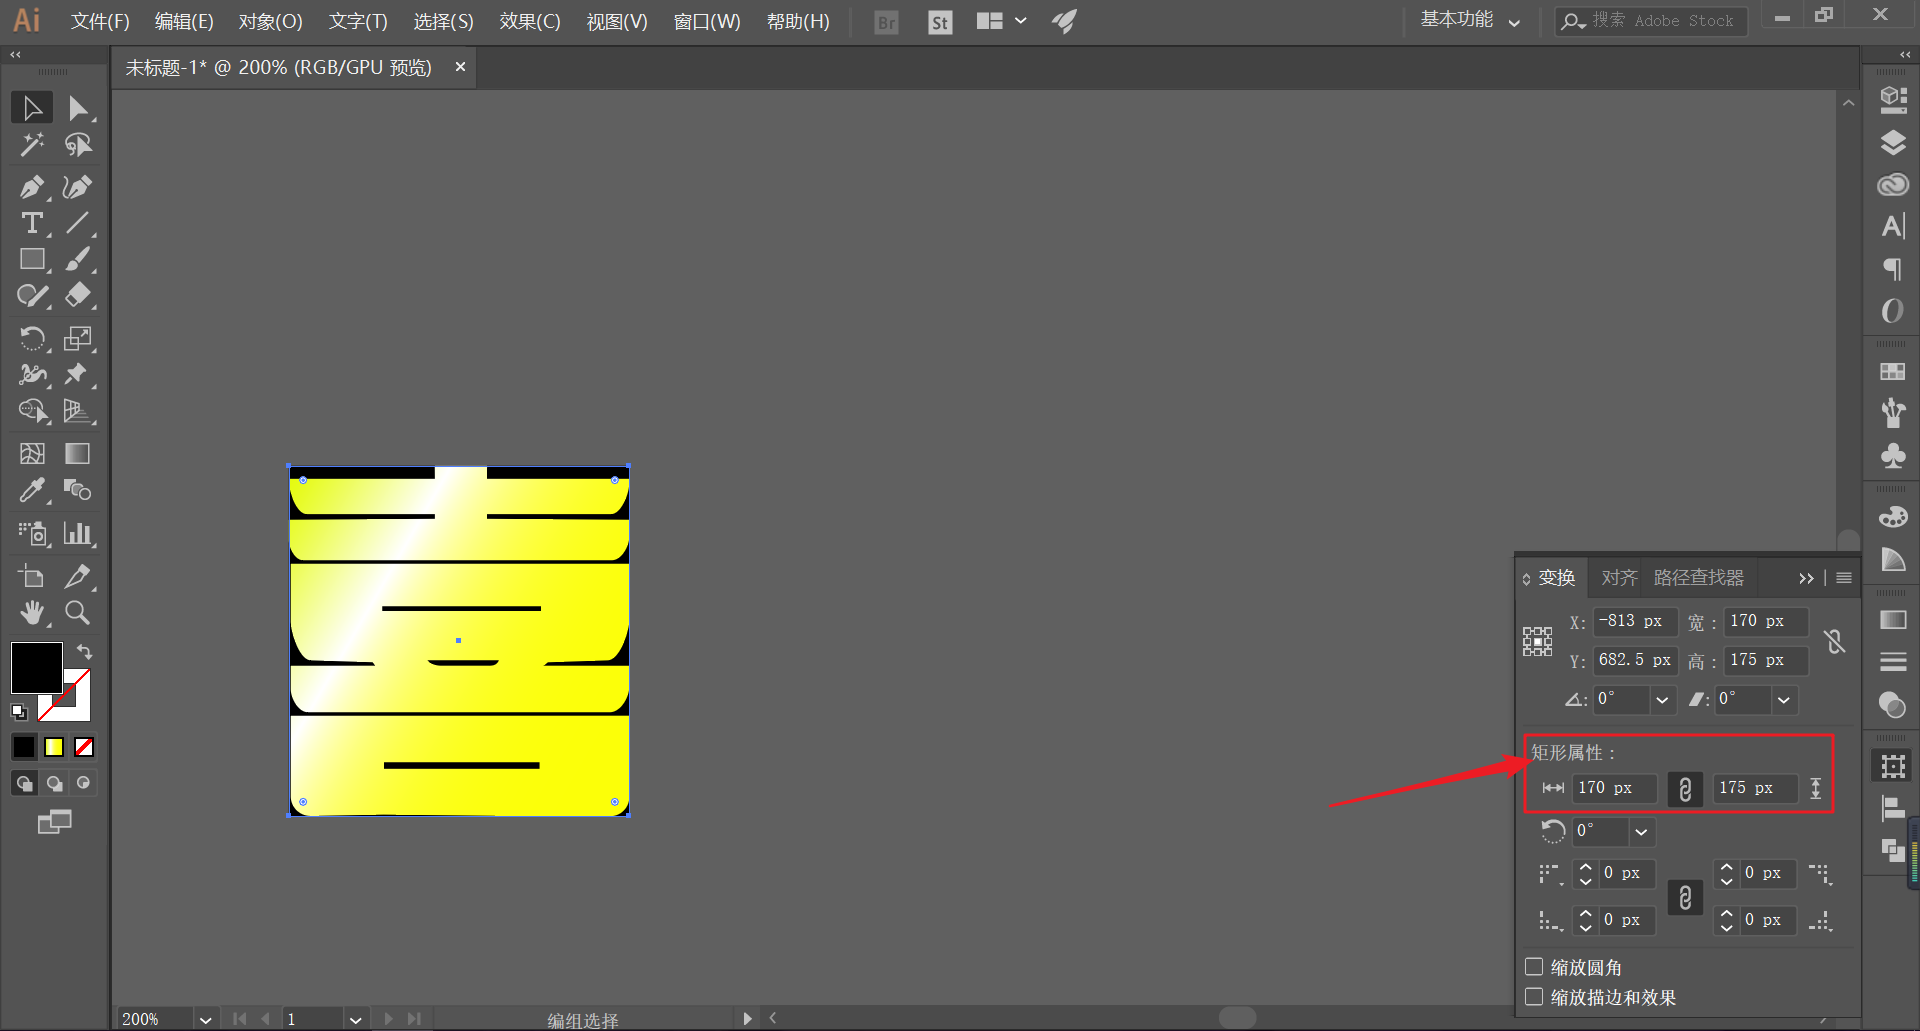Select the Shaper tool
This screenshot has height=1031, width=1920.
click(32, 296)
